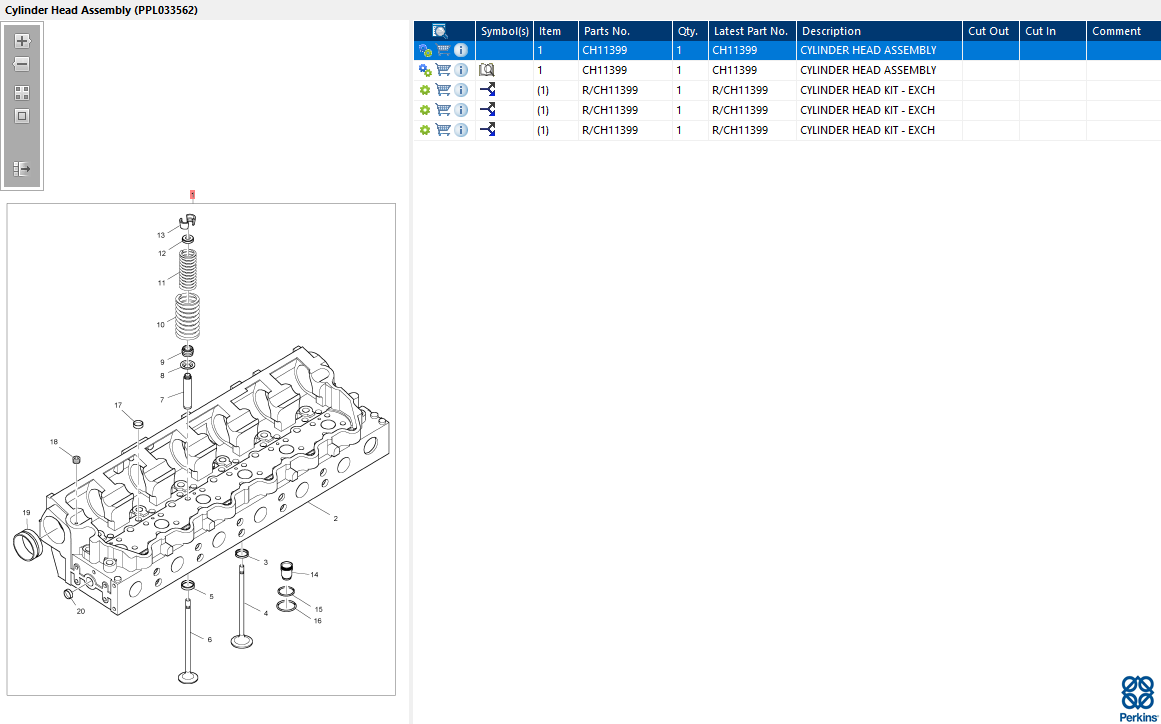Sort by the Symbol(s) column header
The height and width of the screenshot is (724, 1161).
click(504, 31)
